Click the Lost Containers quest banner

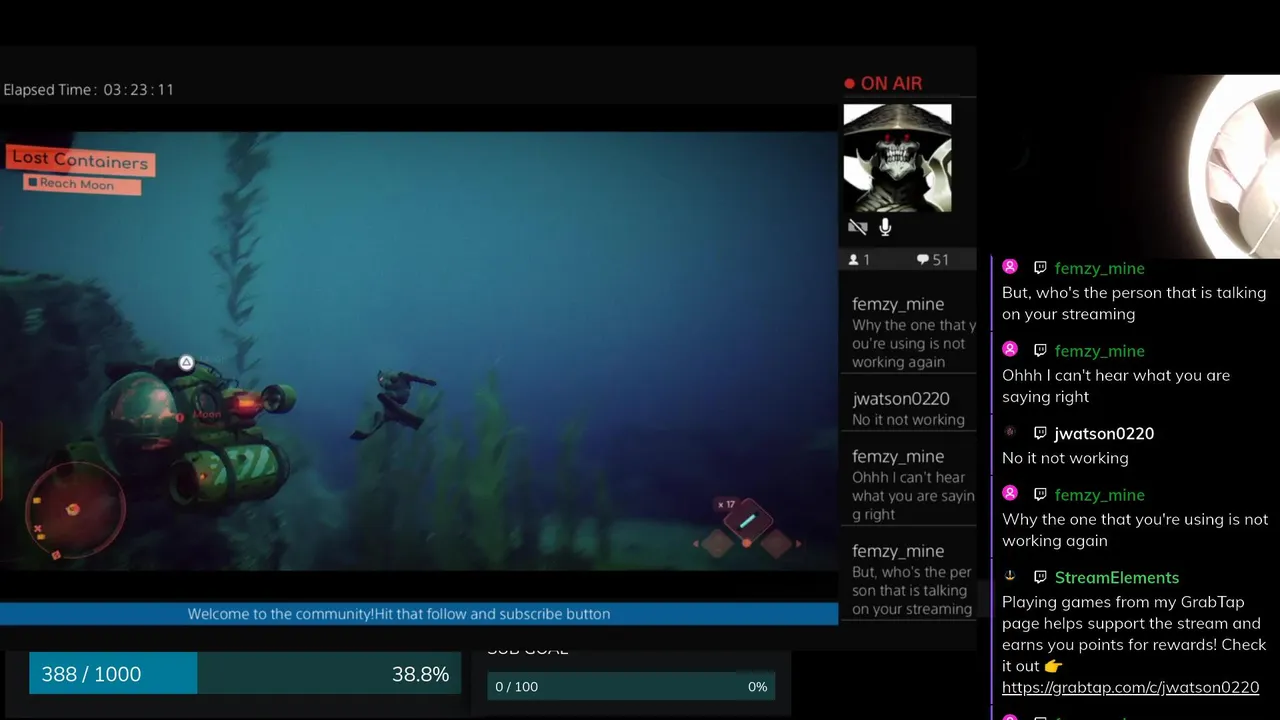[80, 160]
